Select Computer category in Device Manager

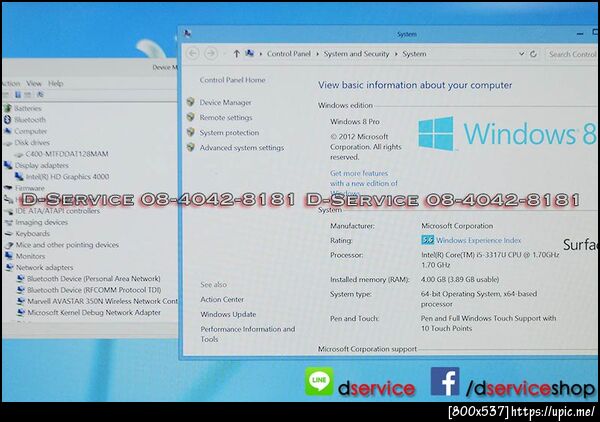[31, 131]
